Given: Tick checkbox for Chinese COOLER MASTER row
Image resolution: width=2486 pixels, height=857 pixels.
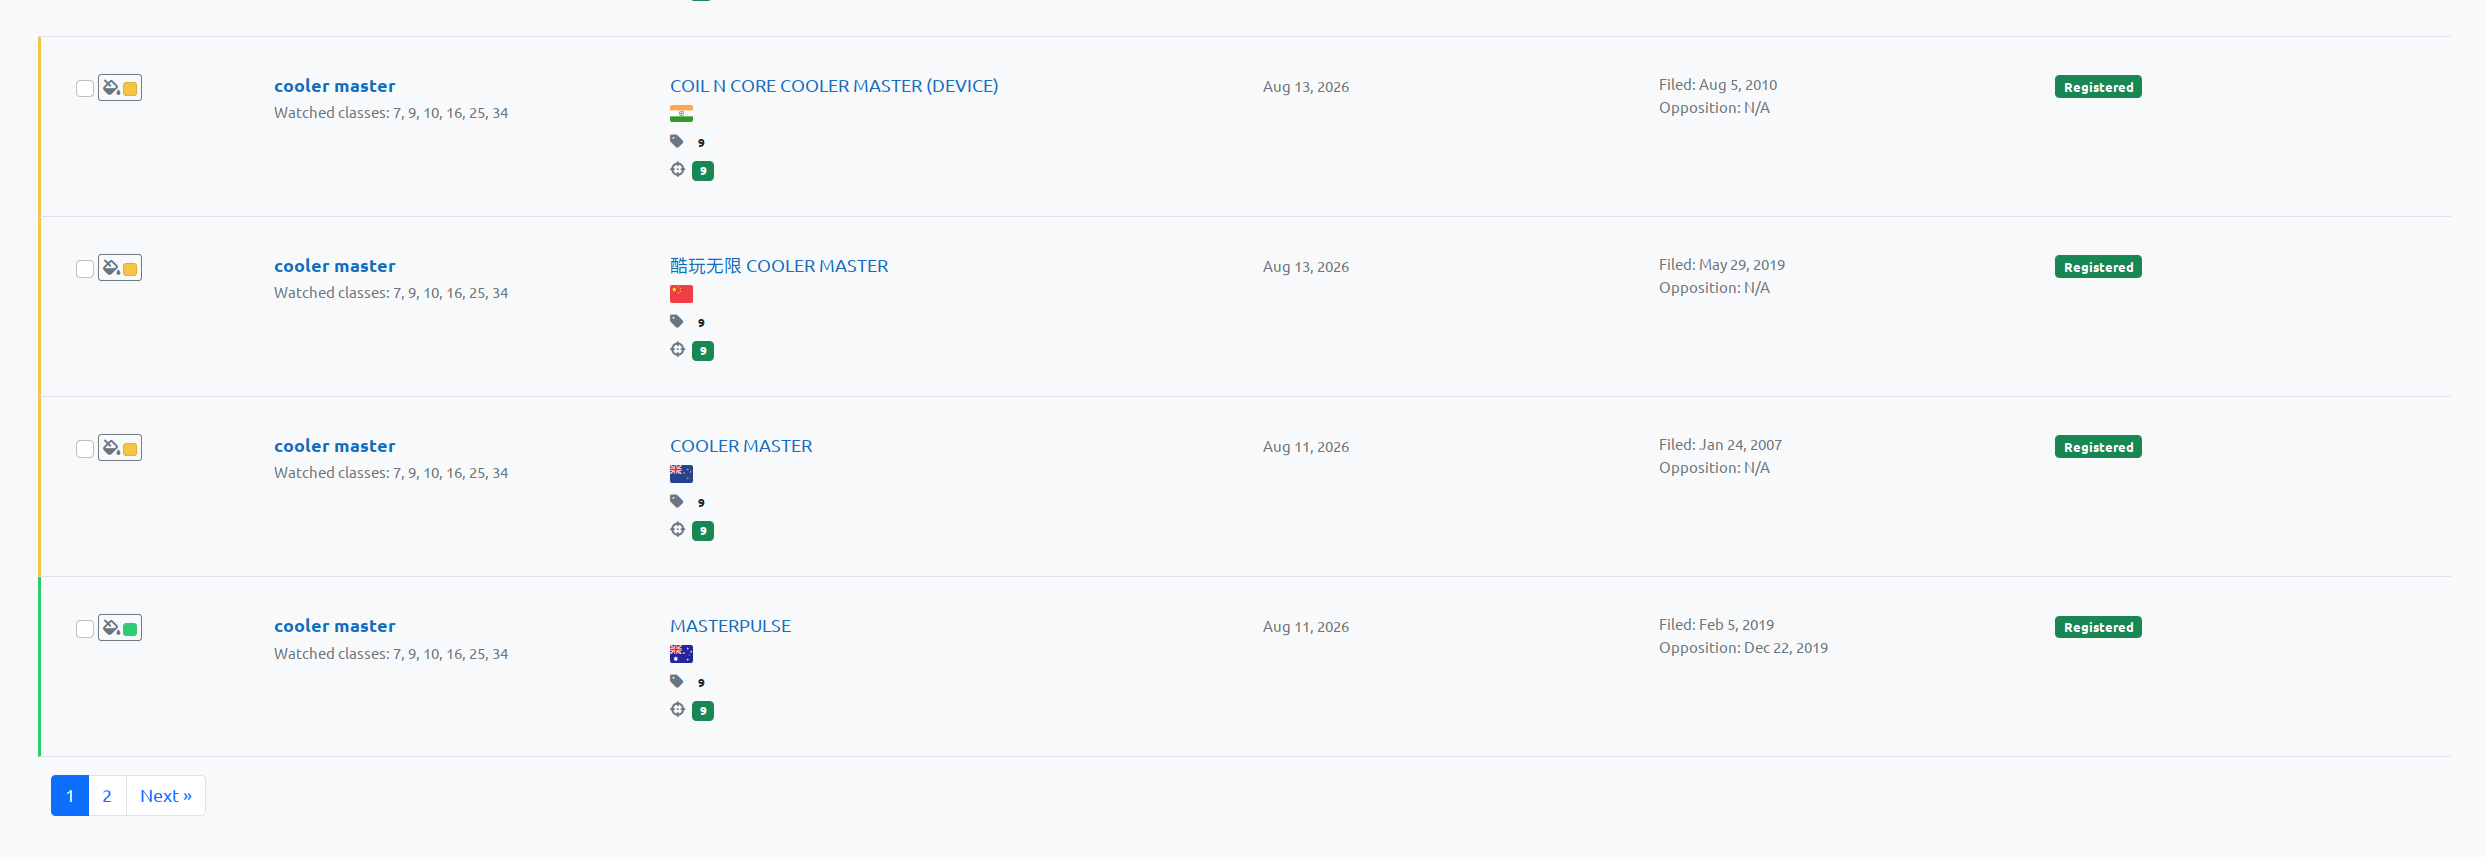Looking at the screenshot, I should pos(85,268).
